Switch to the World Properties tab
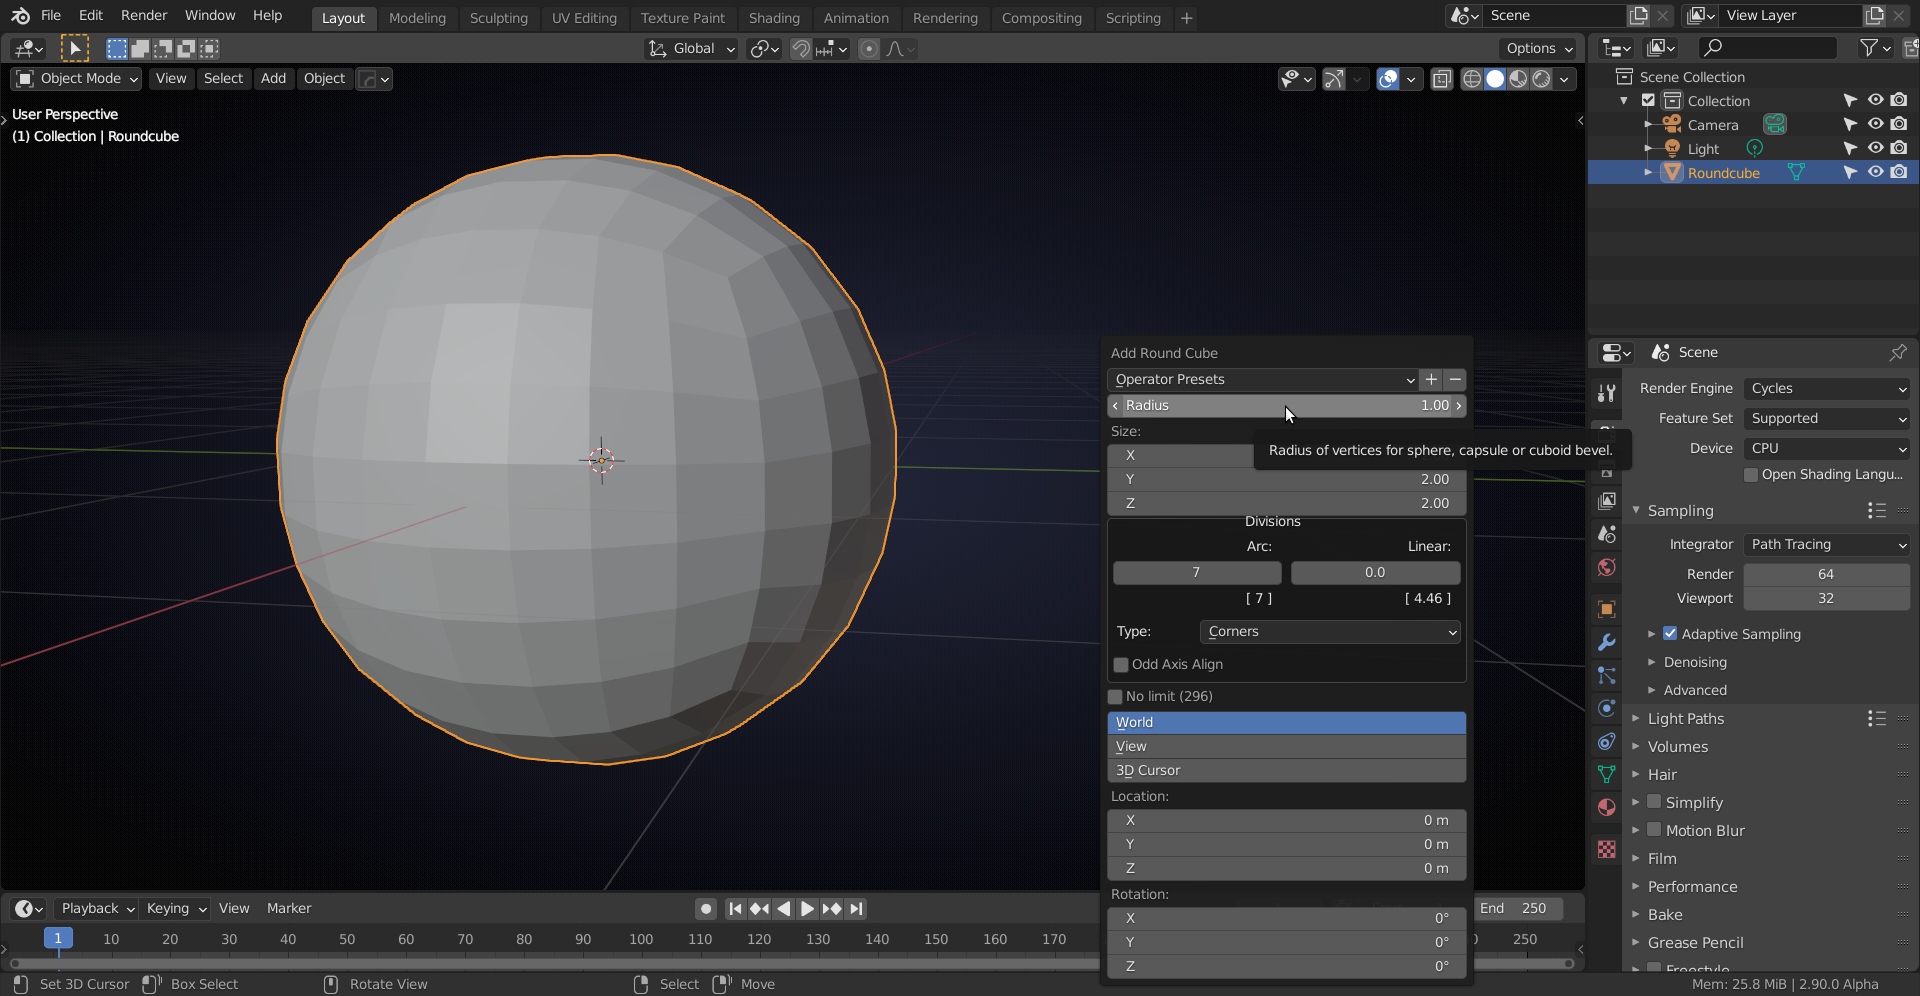The height and width of the screenshot is (996, 1920). (1606, 567)
